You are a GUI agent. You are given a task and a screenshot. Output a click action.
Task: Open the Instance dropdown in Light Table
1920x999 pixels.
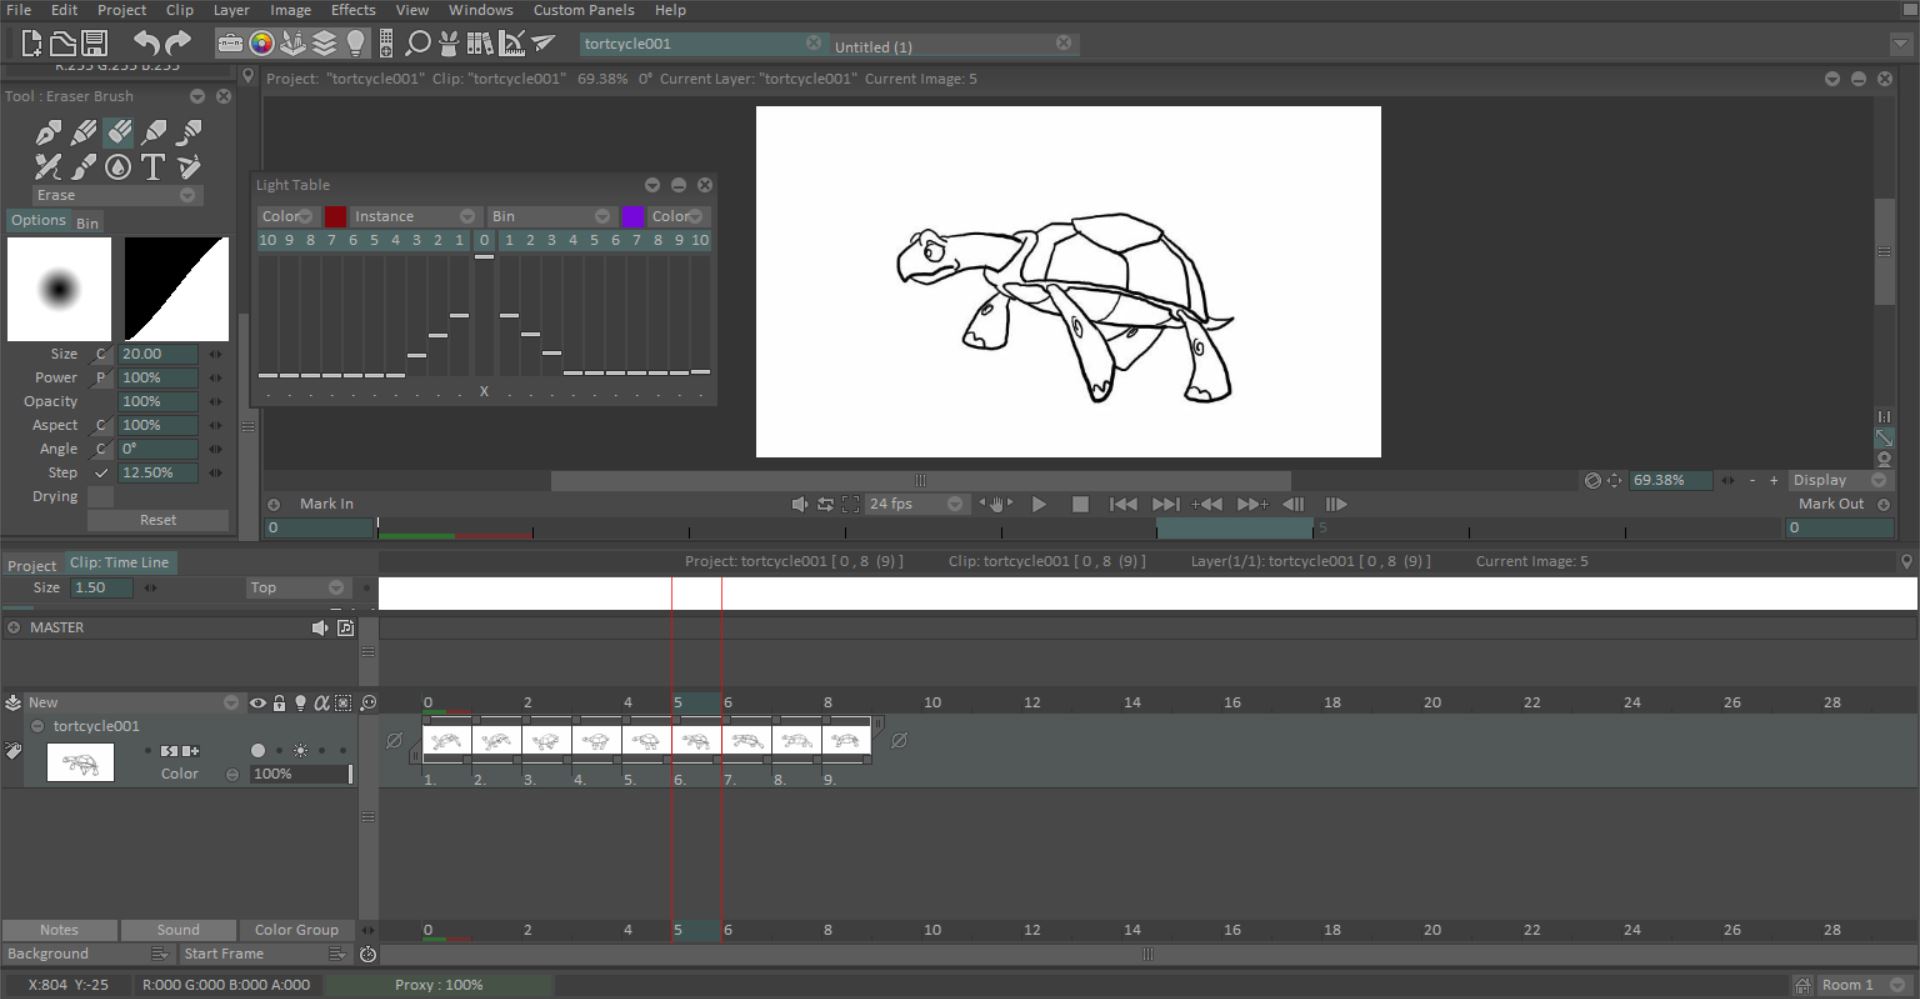coord(414,216)
